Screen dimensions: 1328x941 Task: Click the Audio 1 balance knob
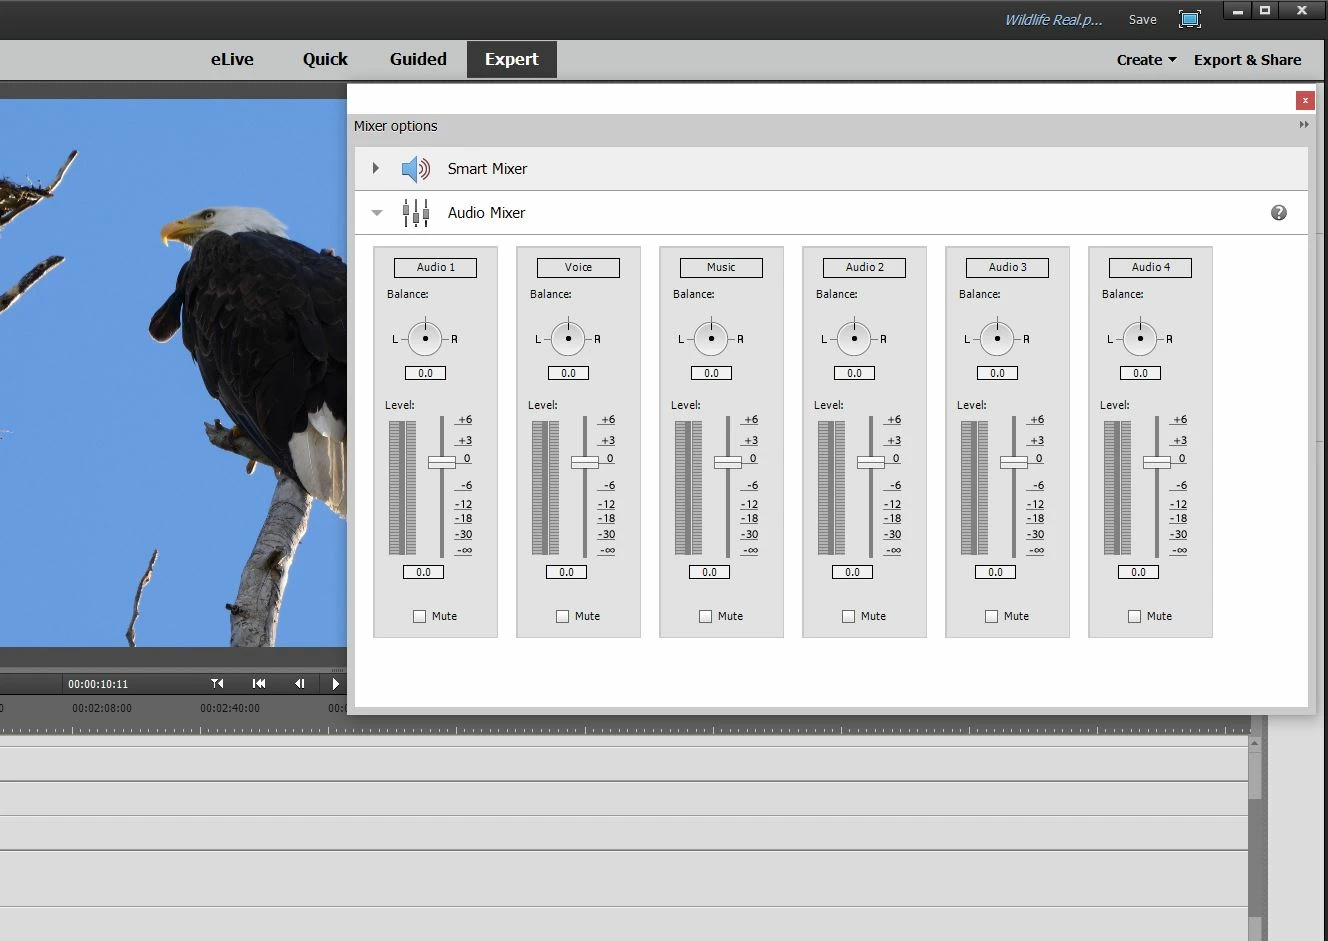425,338
